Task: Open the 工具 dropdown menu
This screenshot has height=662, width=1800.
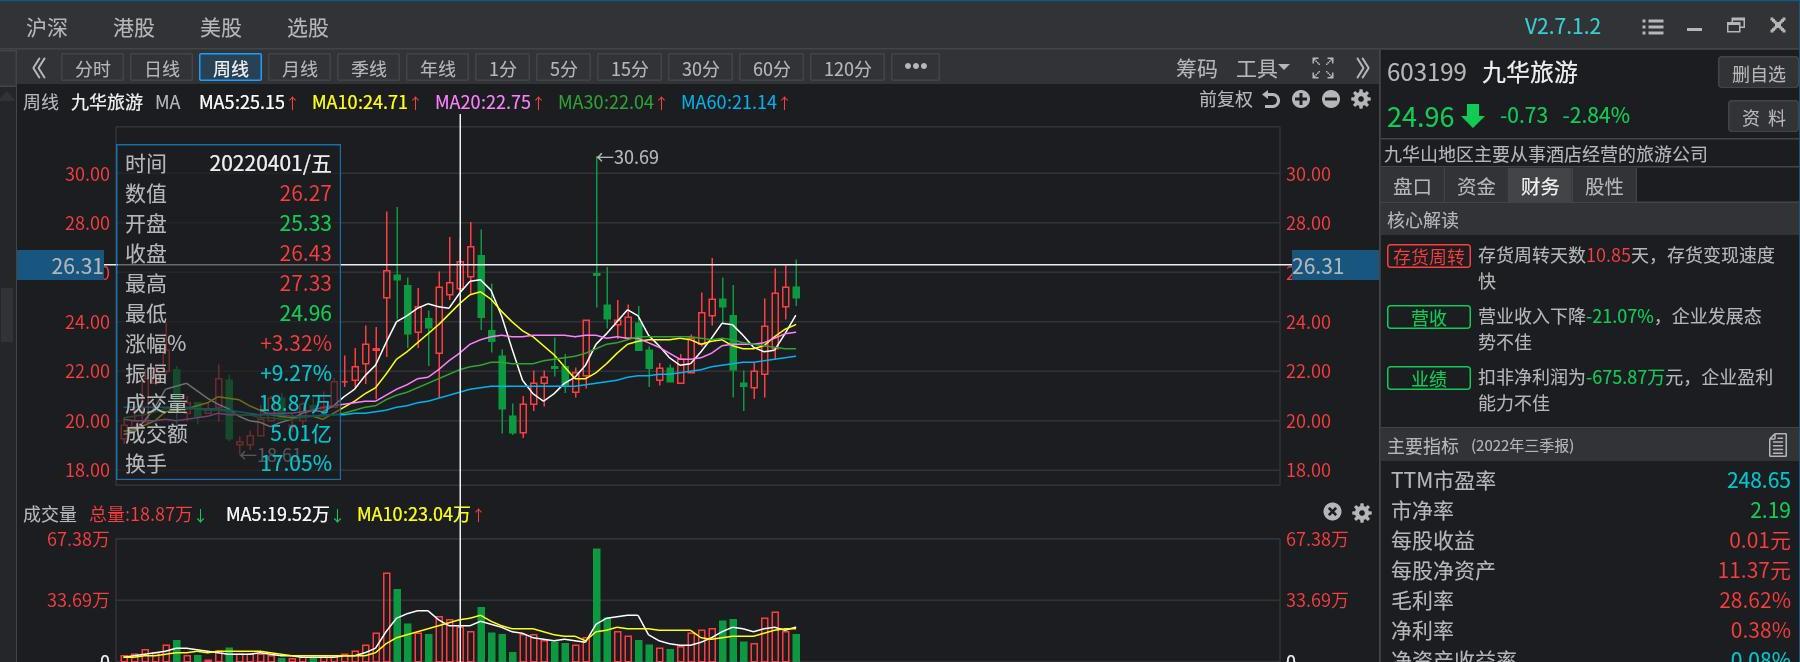Action: (x=1262, y=68)
